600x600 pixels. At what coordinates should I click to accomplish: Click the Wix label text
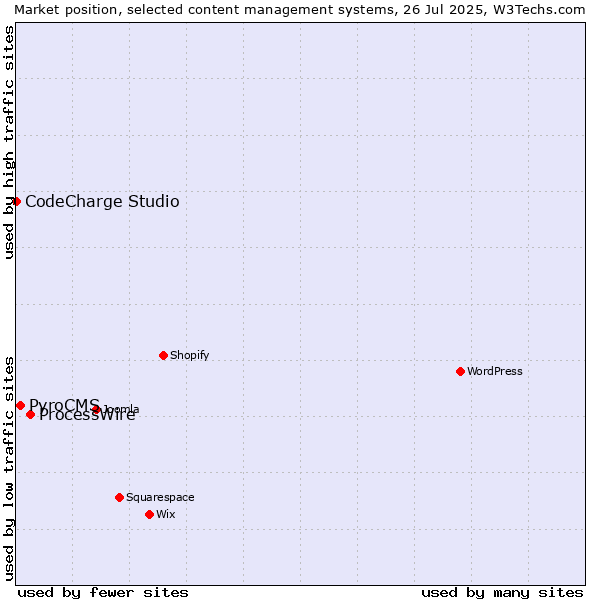click(x=166, y=514)
